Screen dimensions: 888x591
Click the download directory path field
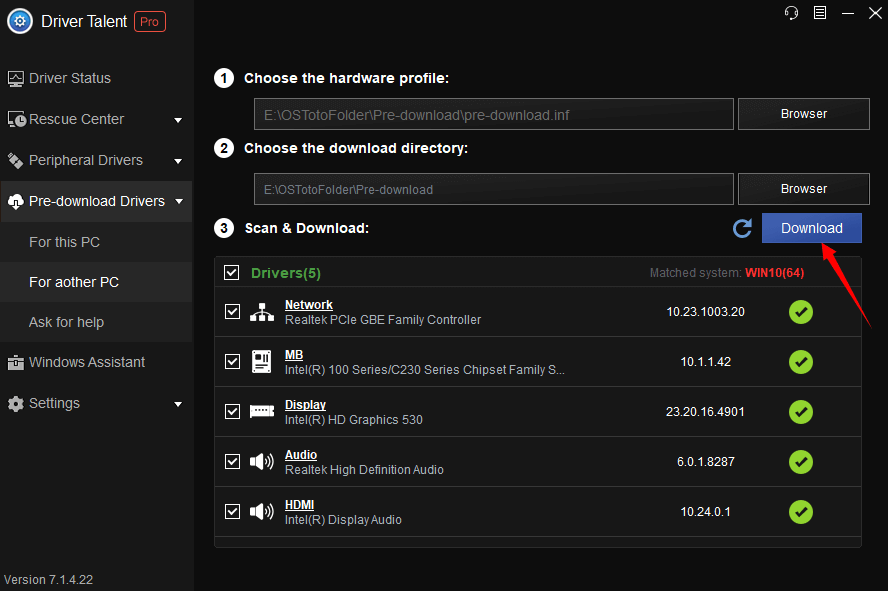coord(494,189)
